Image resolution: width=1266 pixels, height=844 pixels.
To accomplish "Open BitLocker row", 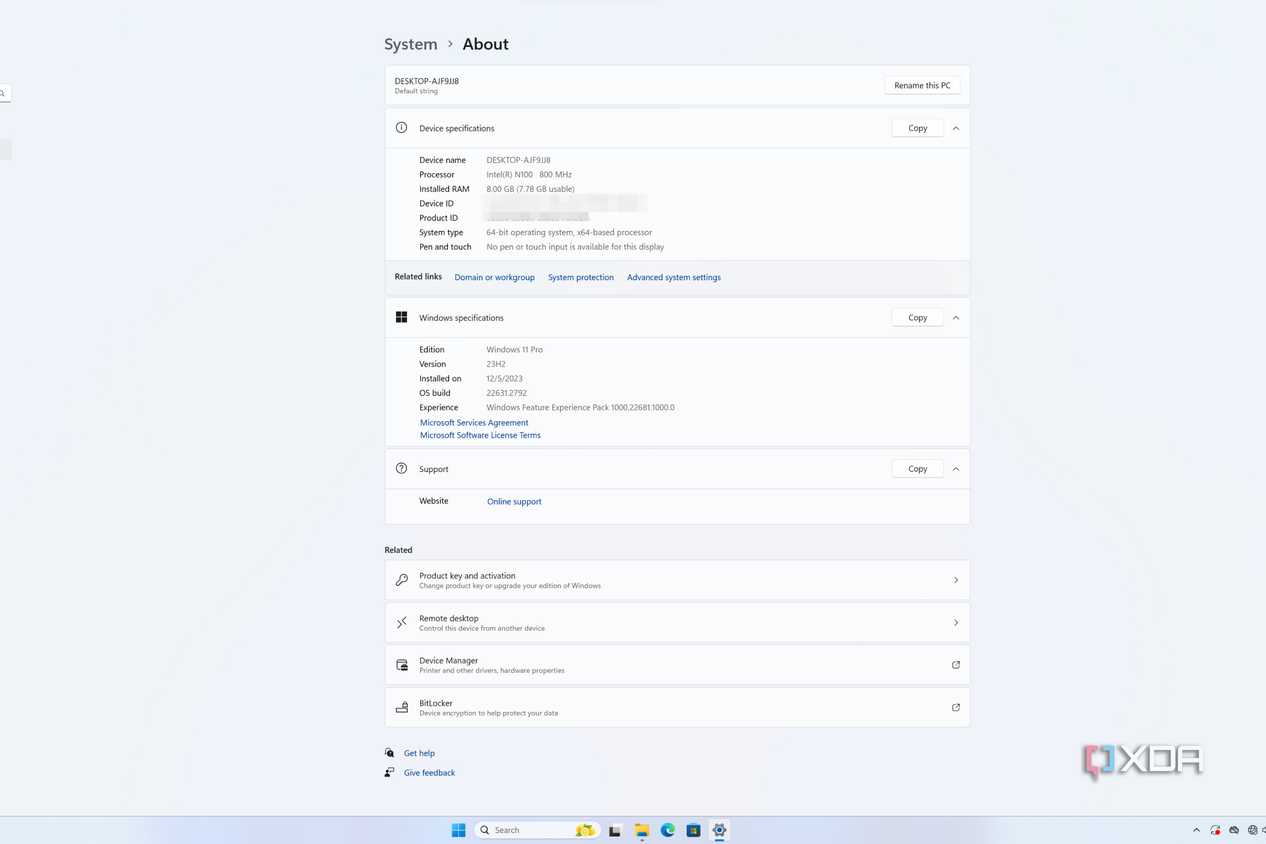I will tap(677, 707).
